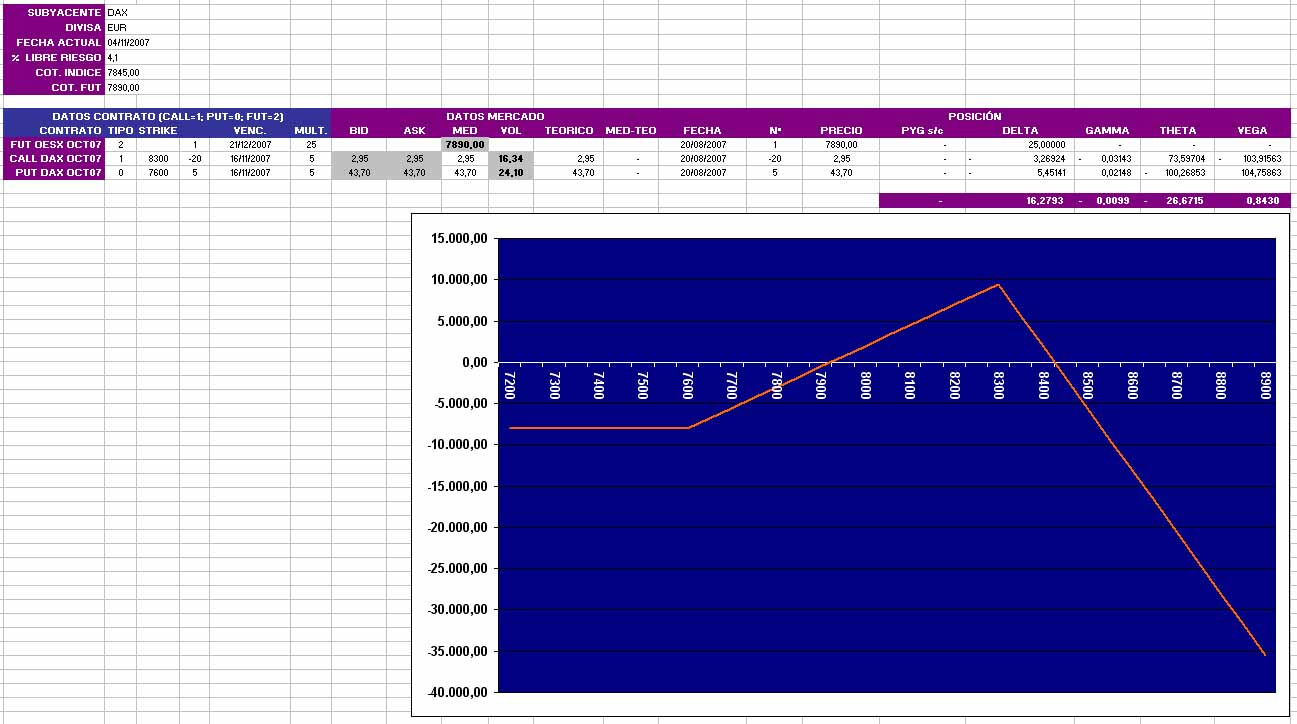1297x724 pixels.
Task: Click the GAMMA column header
Action: point(1107,130)
